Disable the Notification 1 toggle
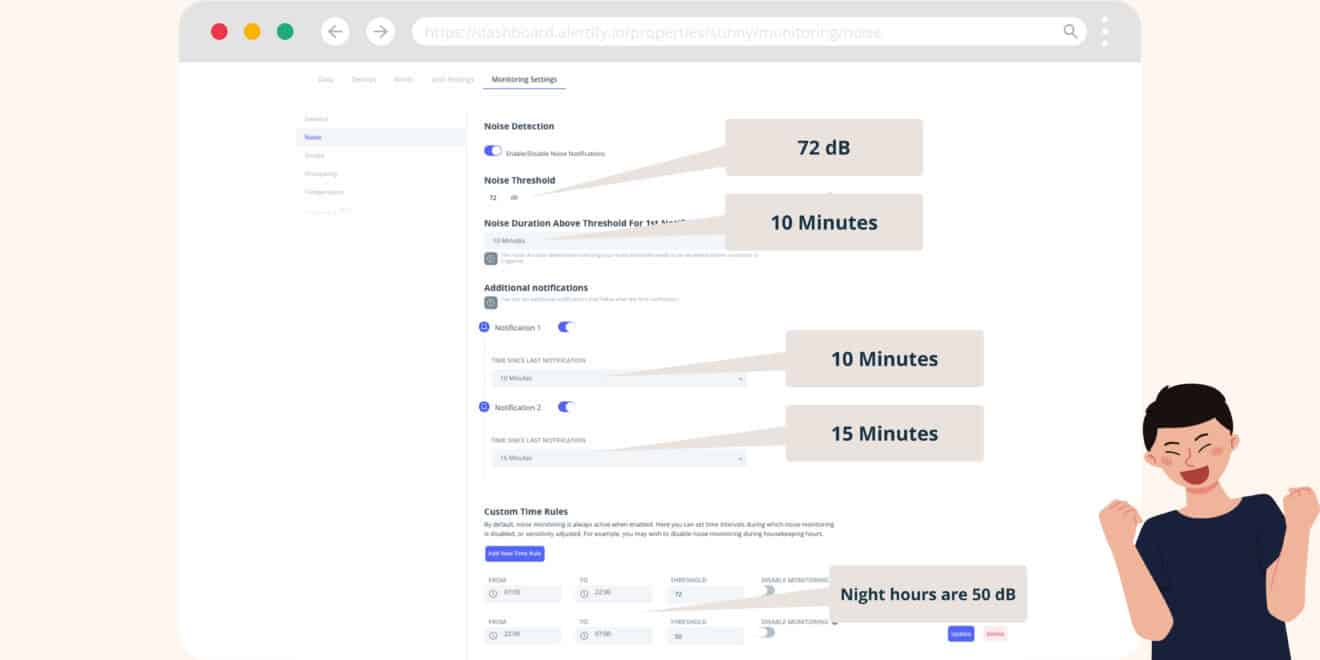Image resolution: width=1320 pixels, height=660 pixels. tap(566, 327)
